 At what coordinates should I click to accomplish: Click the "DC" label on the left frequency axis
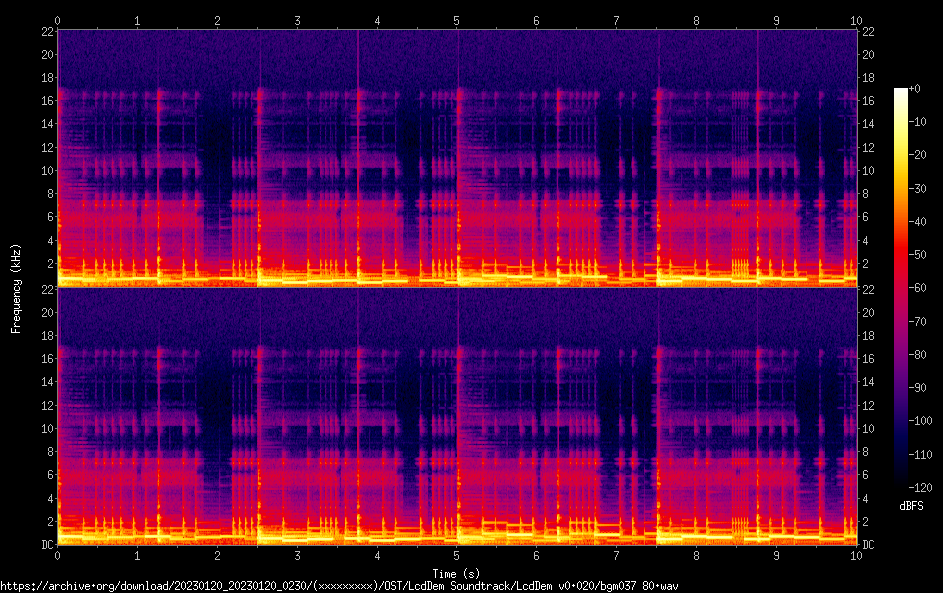click(x=47, y=545)
